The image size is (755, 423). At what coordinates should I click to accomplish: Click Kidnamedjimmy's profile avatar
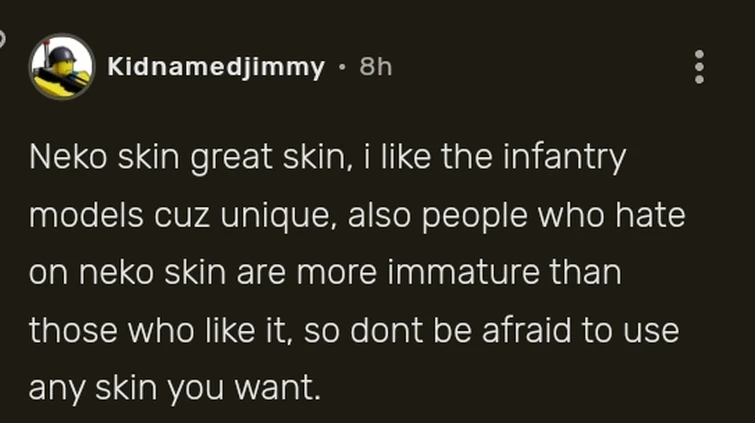(61, 67)
